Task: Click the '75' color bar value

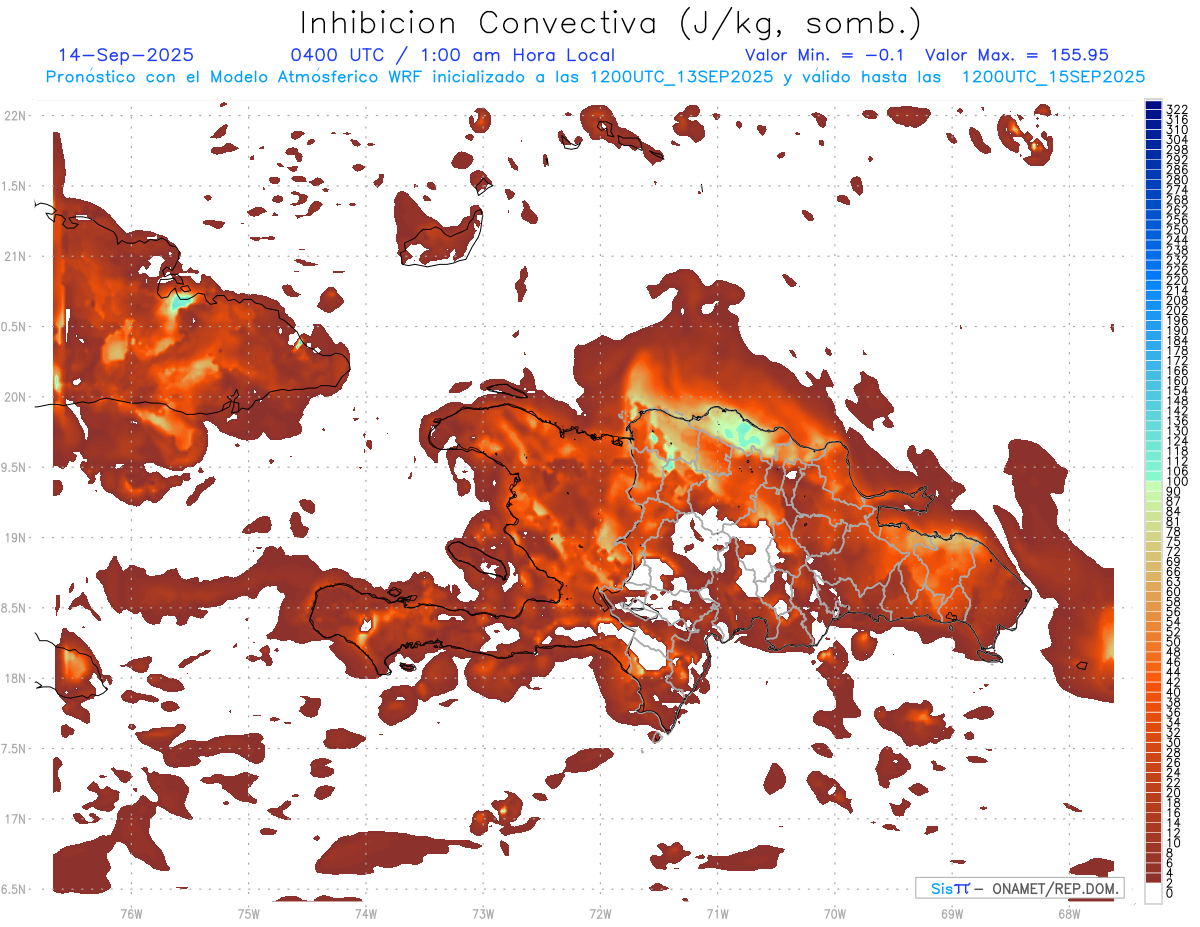Action: pyautogui.click(x=1174, y=541)
